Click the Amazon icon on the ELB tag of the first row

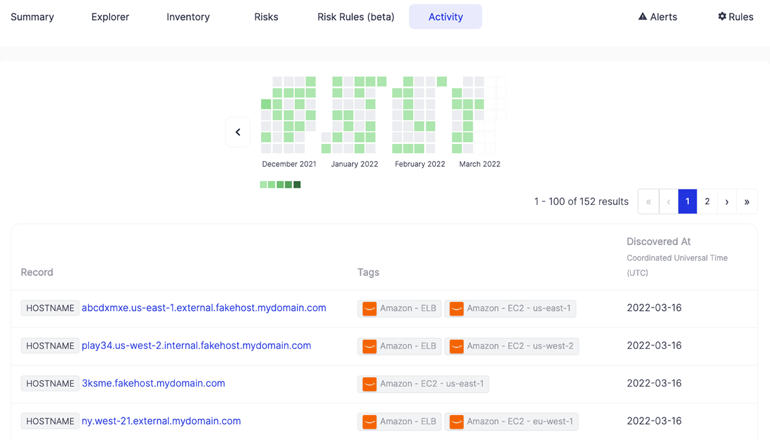pyautogui.click(x=369, y=308)
